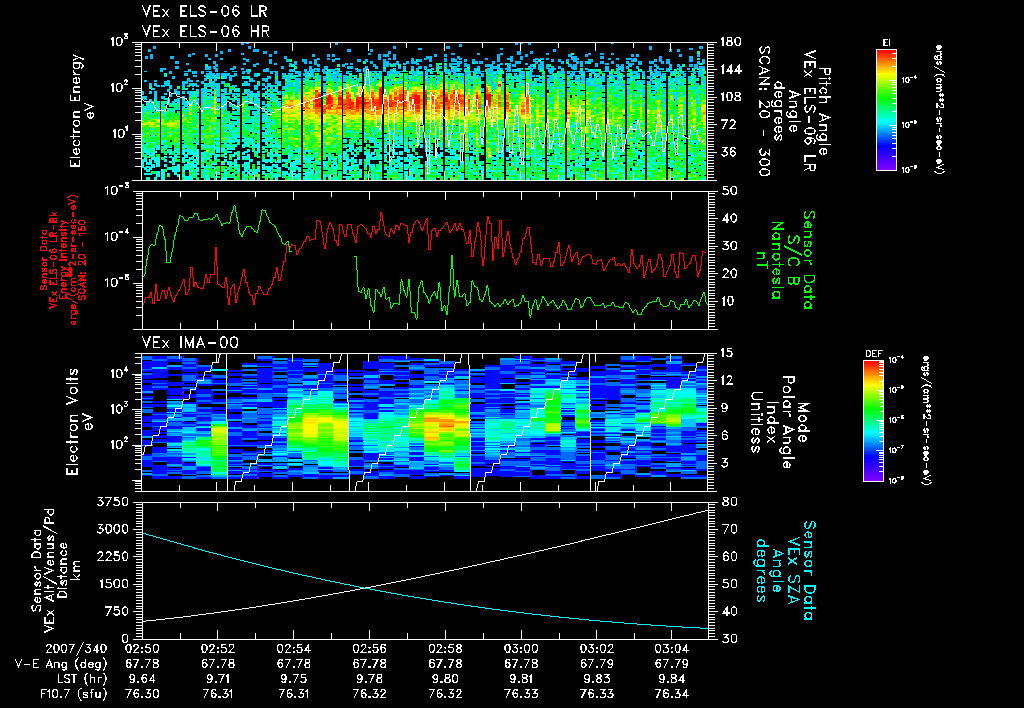Click the cyan "VEx SZA Angle" axis label
The image size is (1024, 708).
[784, 570]
